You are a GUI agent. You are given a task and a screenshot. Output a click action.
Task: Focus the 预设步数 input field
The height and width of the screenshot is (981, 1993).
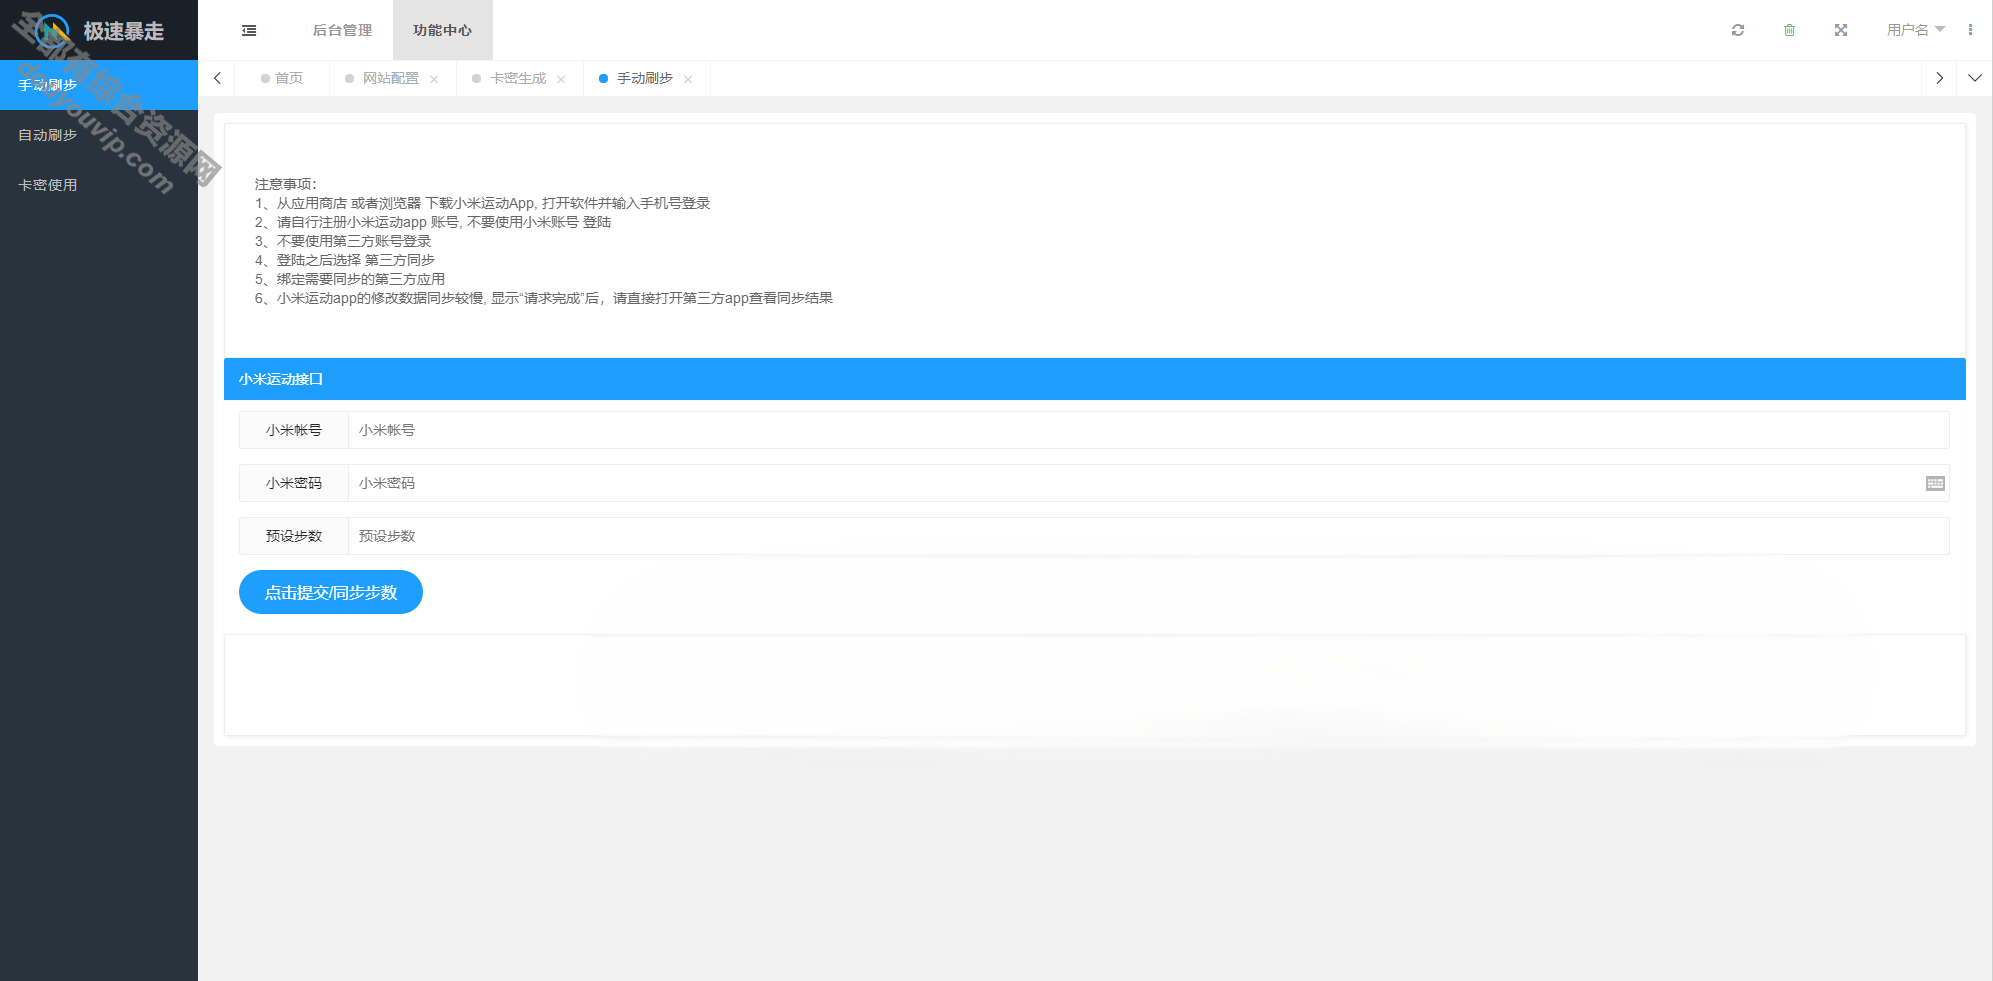coord(1148,536)
